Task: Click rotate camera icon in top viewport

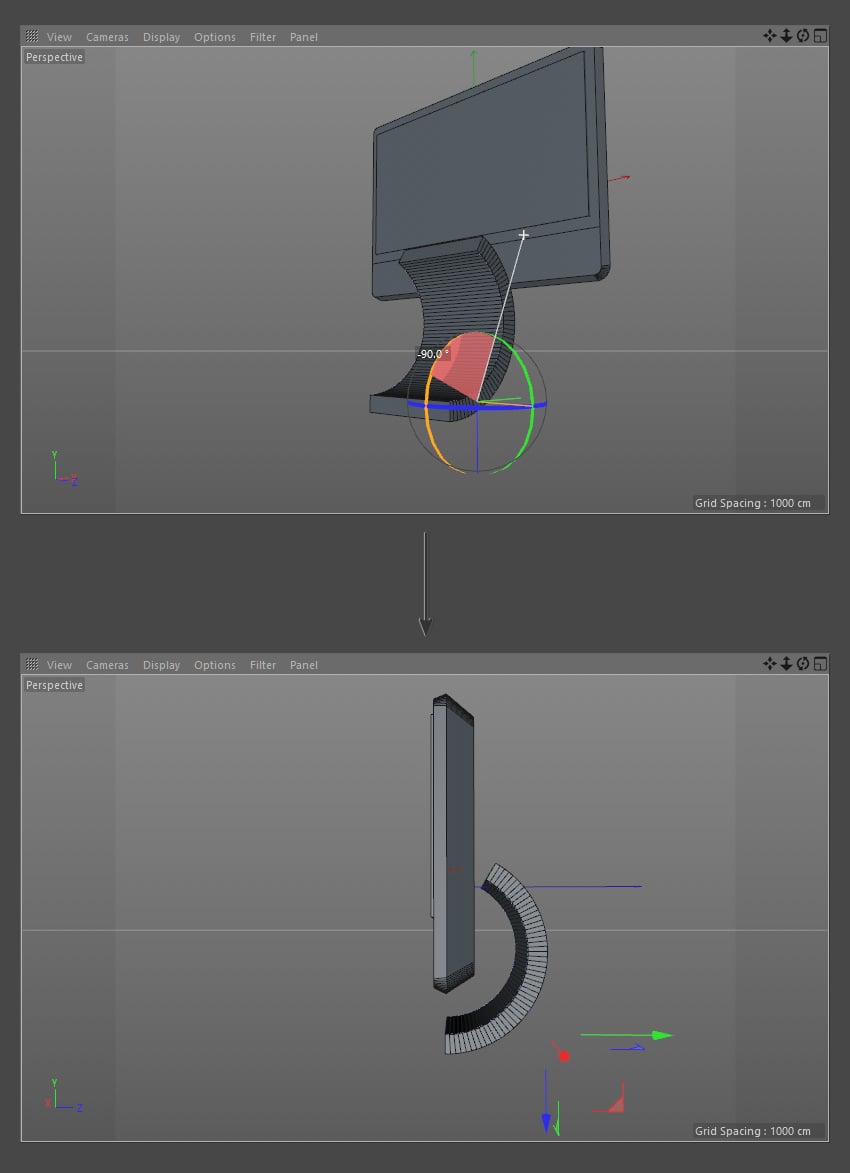Action: pyautogui.click(x=803, y=35)
